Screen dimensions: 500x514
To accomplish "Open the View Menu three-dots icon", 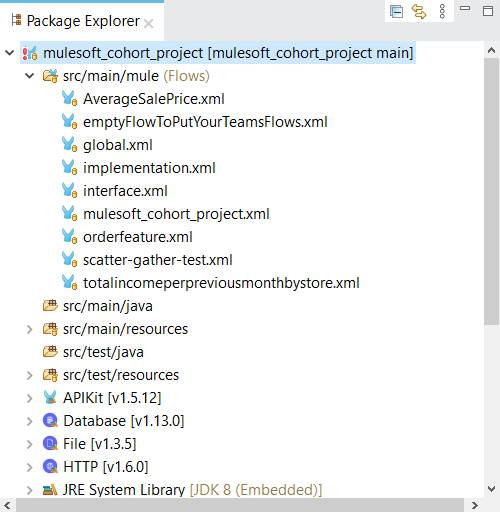I will pos(442,12).
